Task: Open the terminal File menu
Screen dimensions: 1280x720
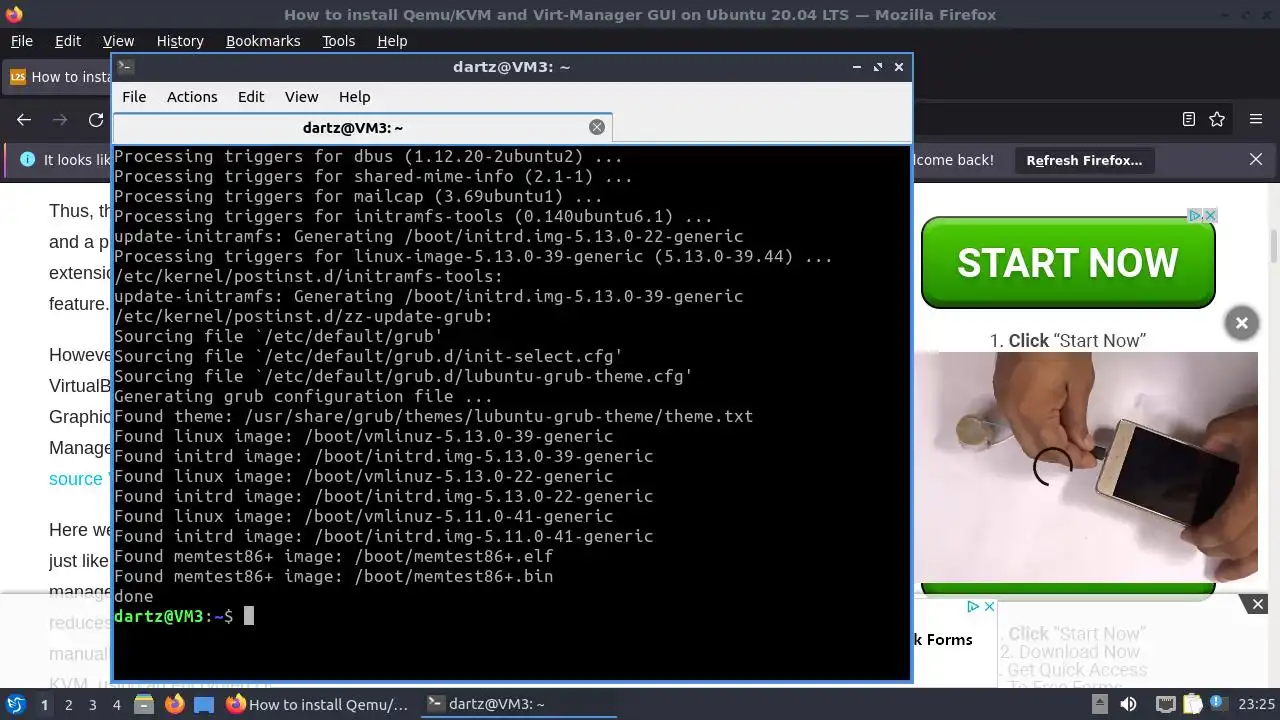Action: (134, 97)
